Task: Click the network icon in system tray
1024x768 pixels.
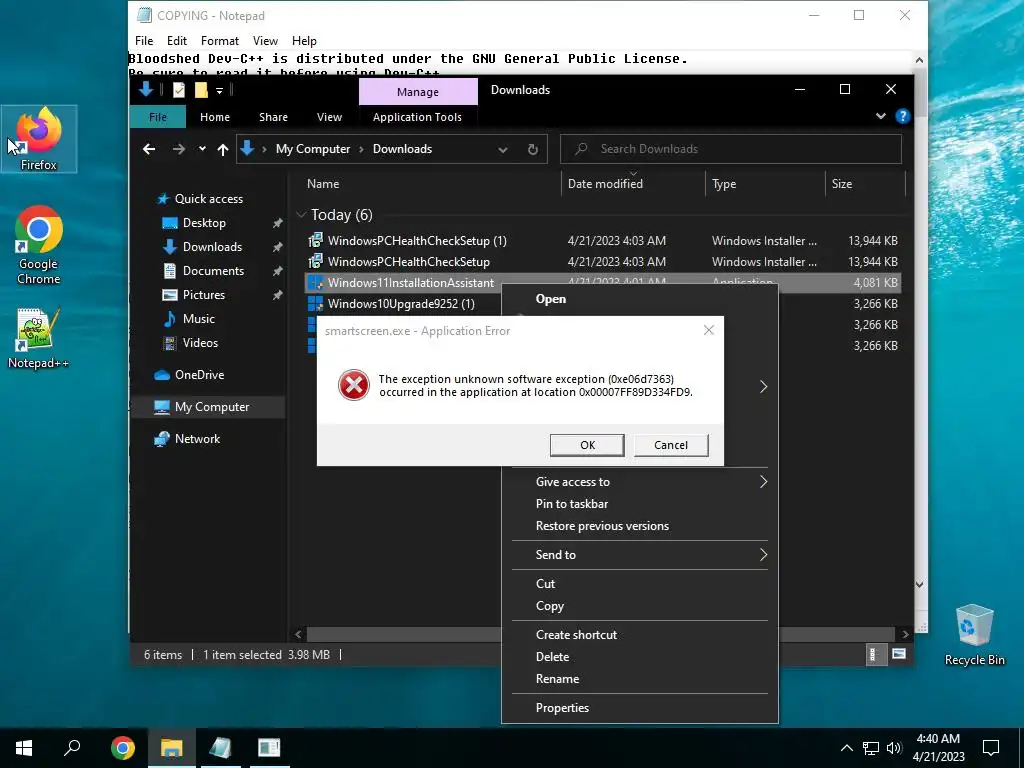Action: coord(871,748)
